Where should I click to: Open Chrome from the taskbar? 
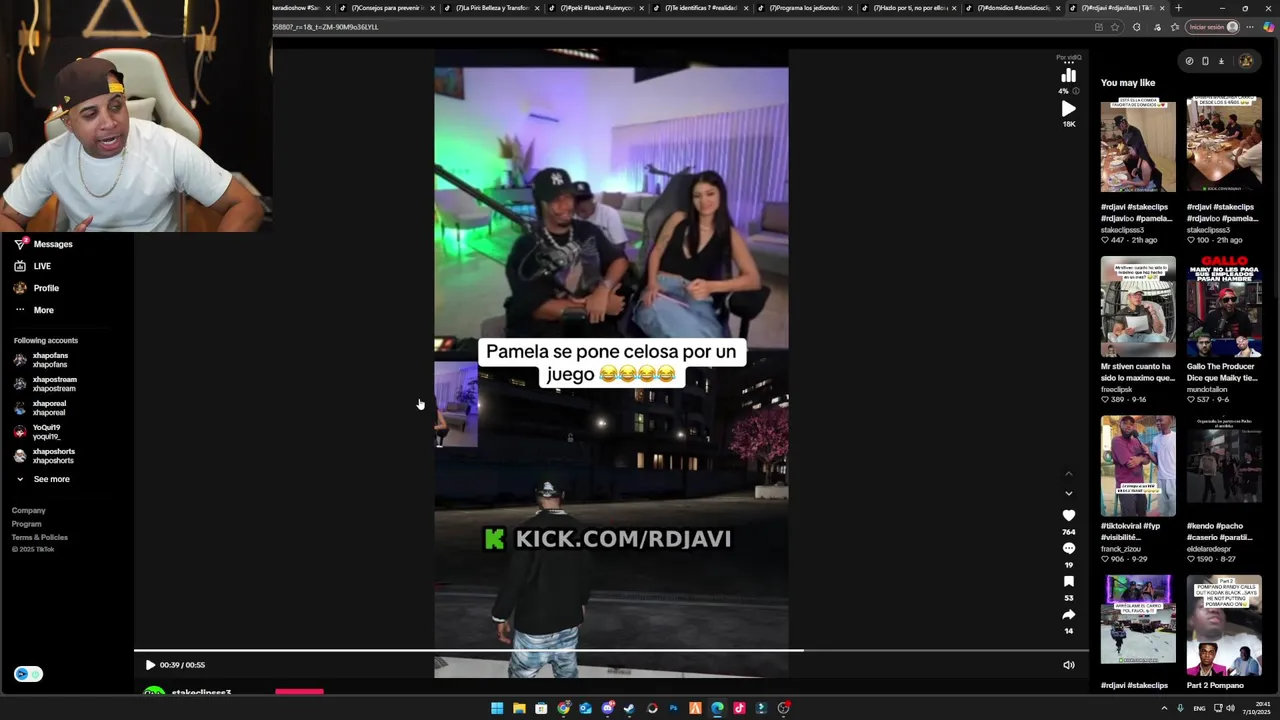click(x=563, y=708)
